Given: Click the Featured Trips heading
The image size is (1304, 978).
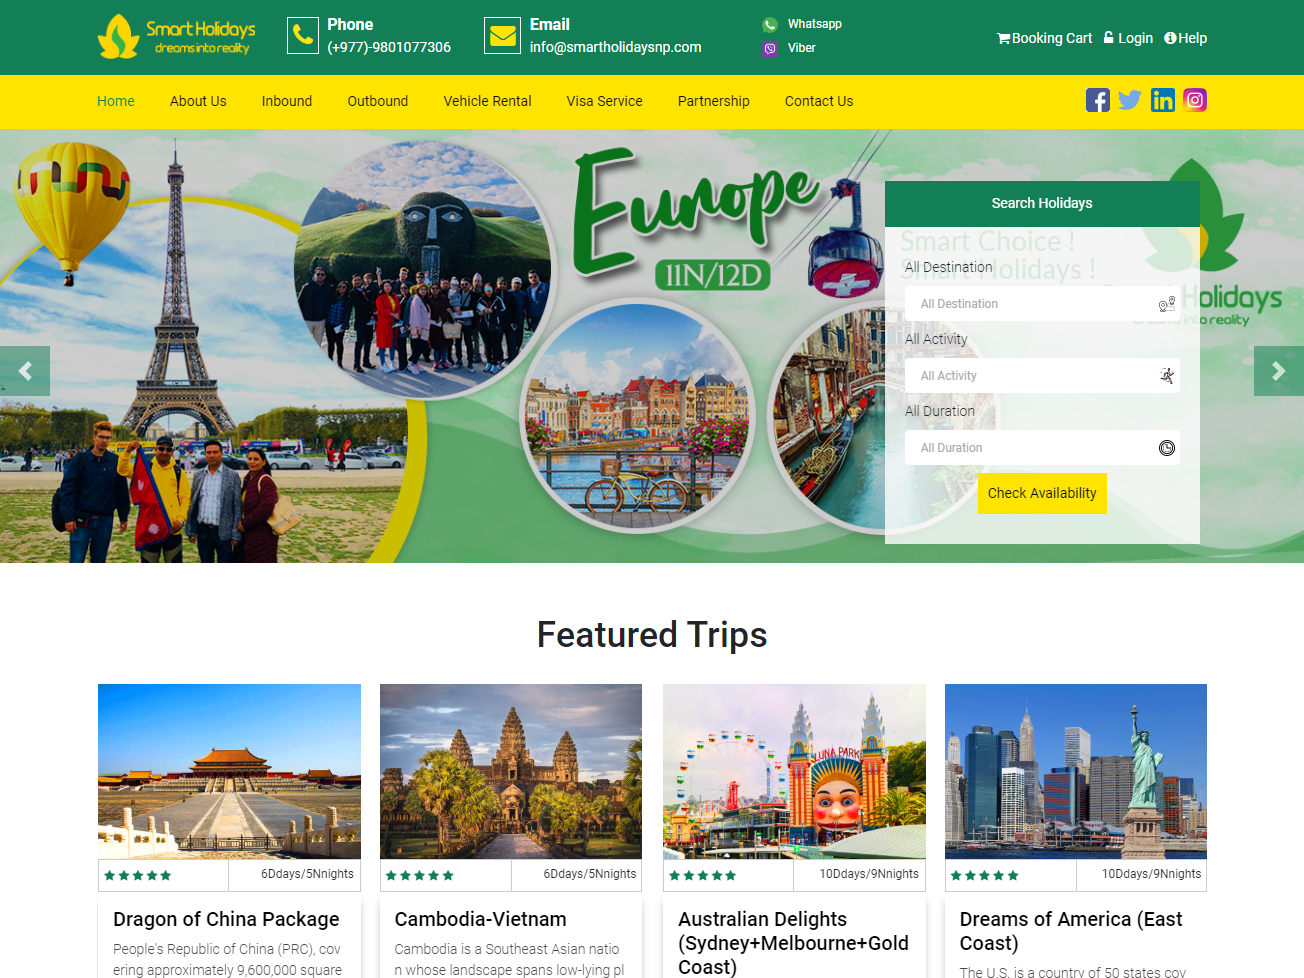Looking at the screenshot, I should click(652, 635).
